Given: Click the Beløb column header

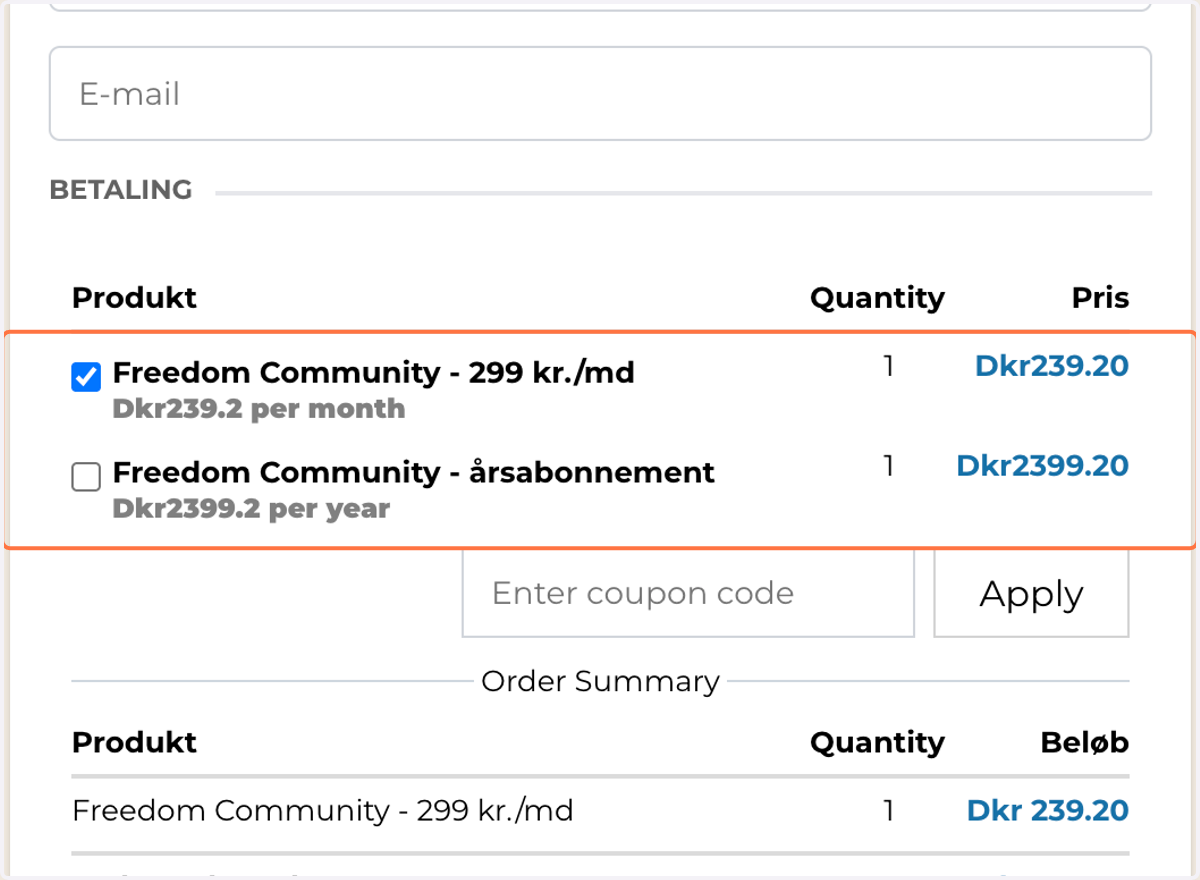Looking at the screenshot, I should click(1085, 742).
